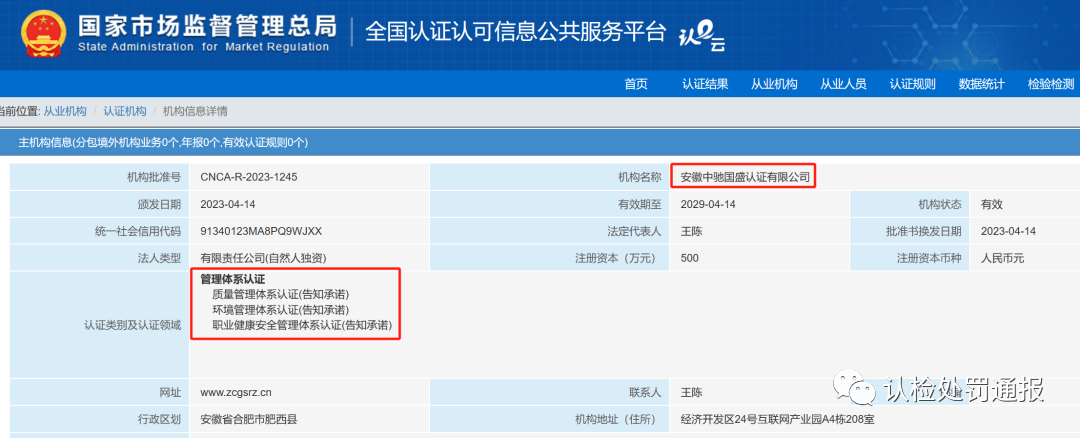Select the 安徽中驰国盛认证有限公司 name
1080x438 pixels.
[745, 177]
